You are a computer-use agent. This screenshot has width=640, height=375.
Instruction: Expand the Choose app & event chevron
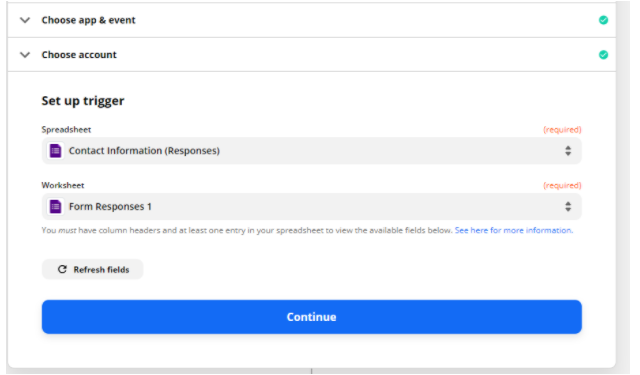25,20
